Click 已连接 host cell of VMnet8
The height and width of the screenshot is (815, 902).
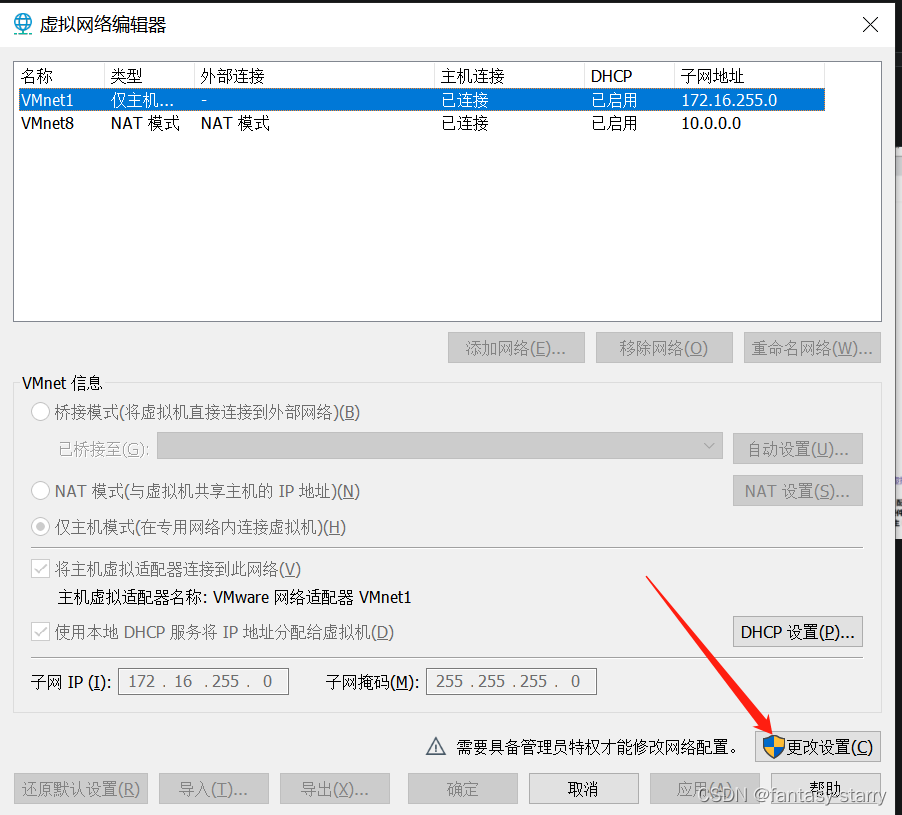465,123
